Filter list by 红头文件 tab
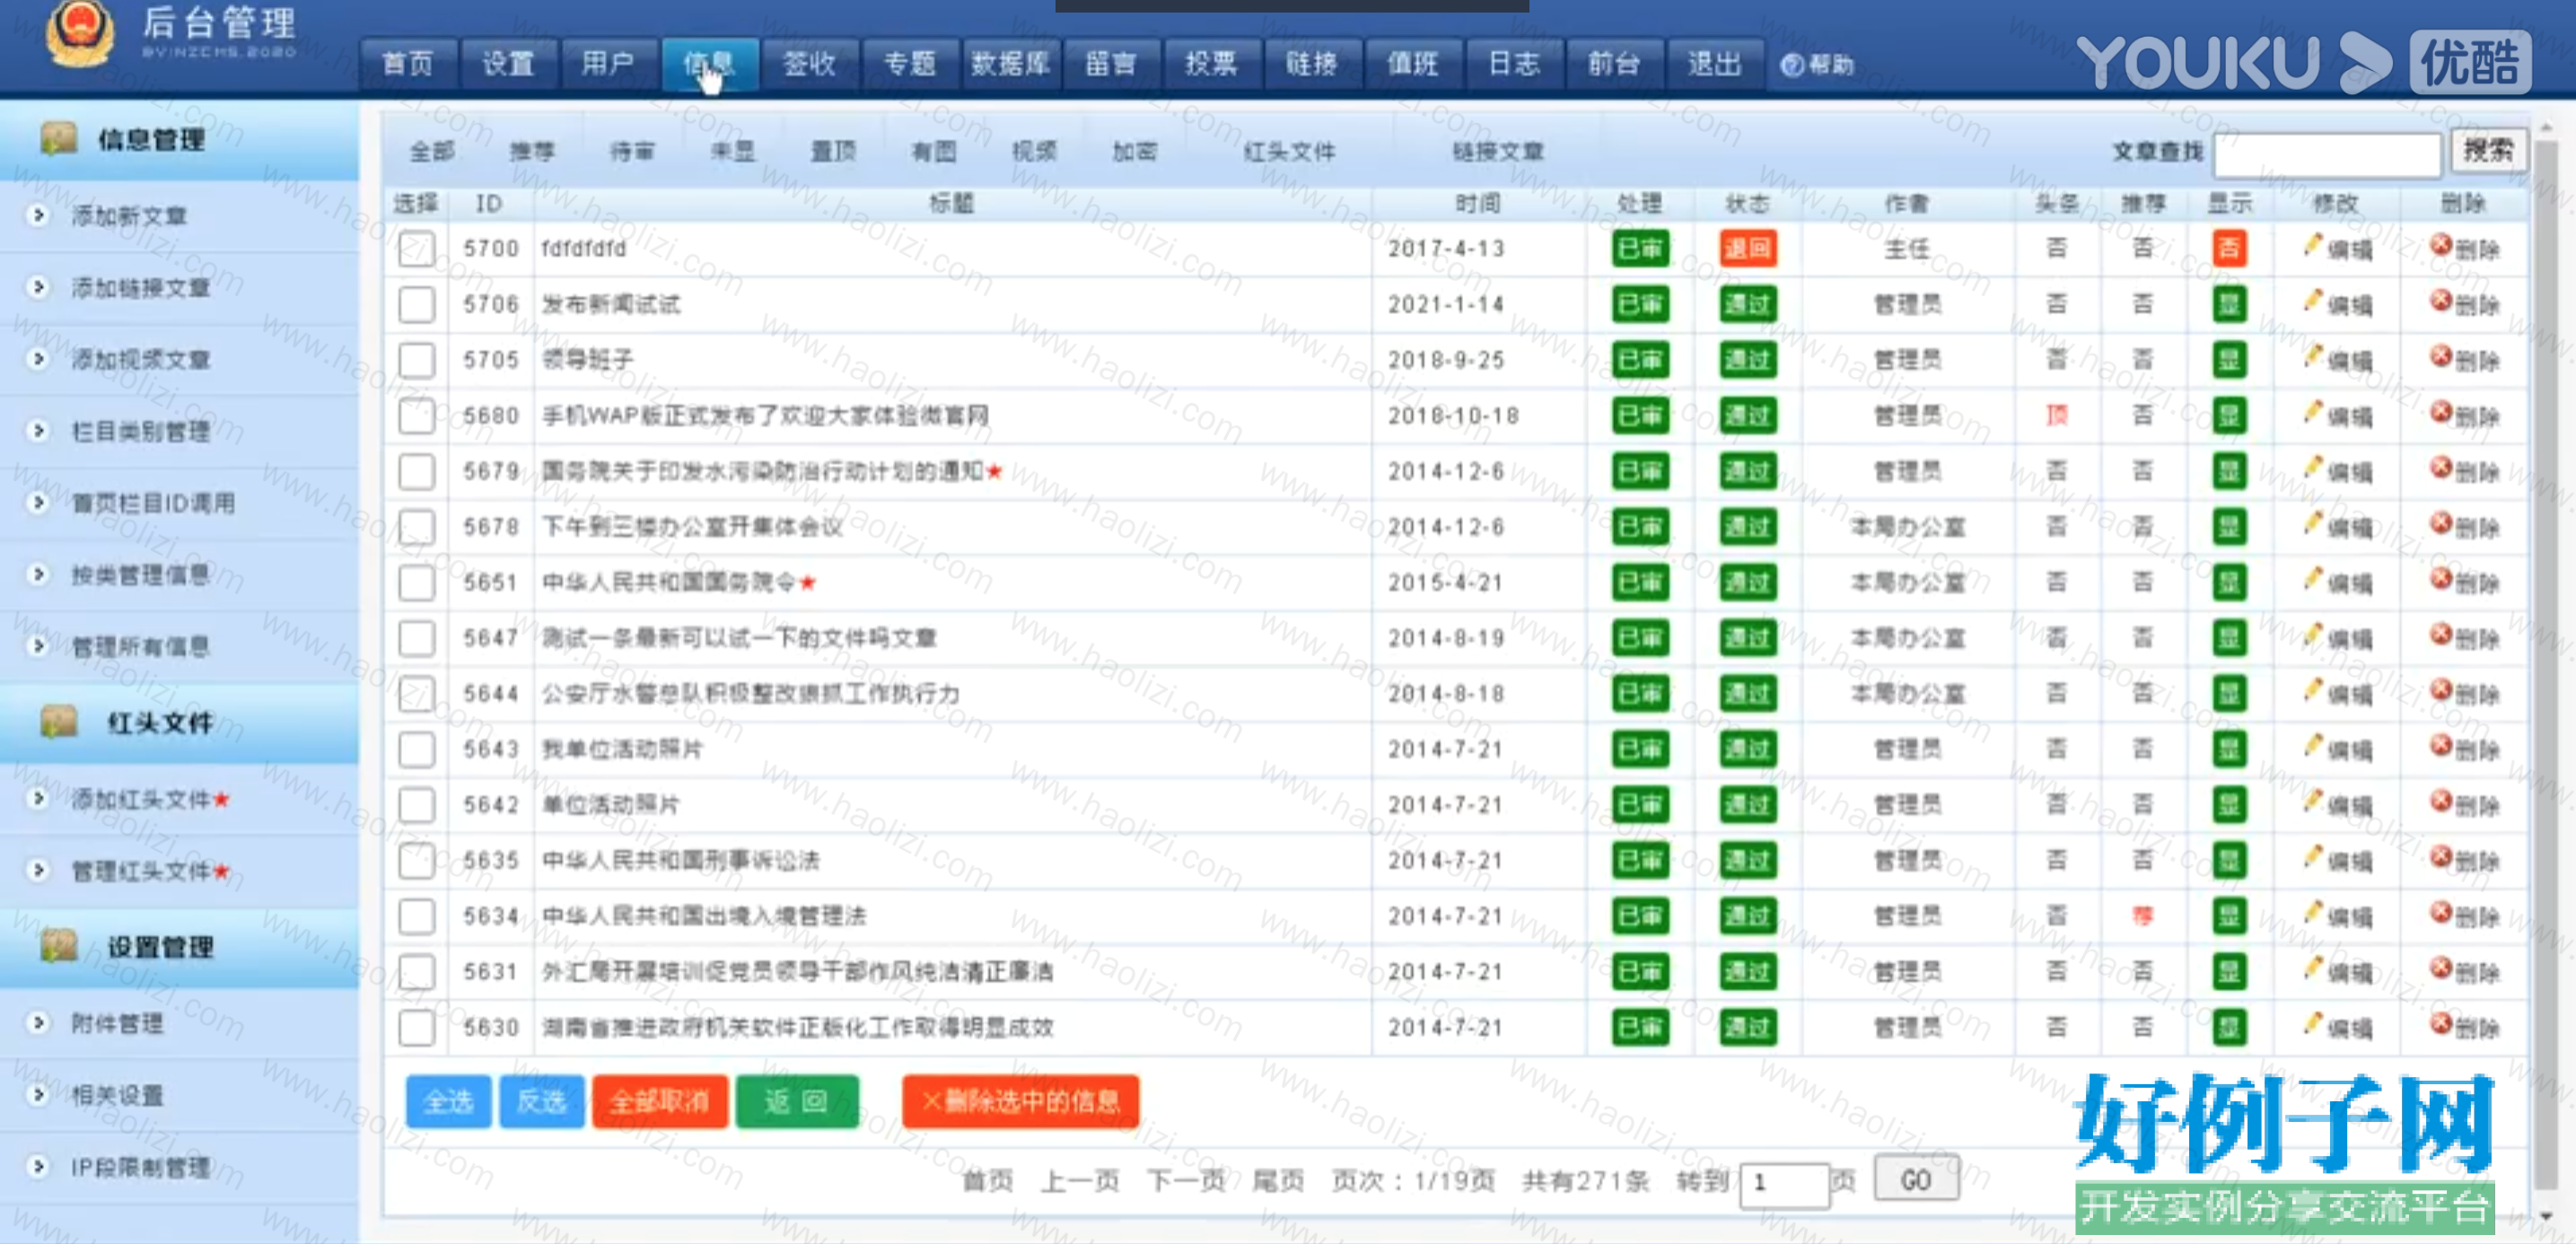This screenshot has width=2576, height=1244. (1289, 151)
